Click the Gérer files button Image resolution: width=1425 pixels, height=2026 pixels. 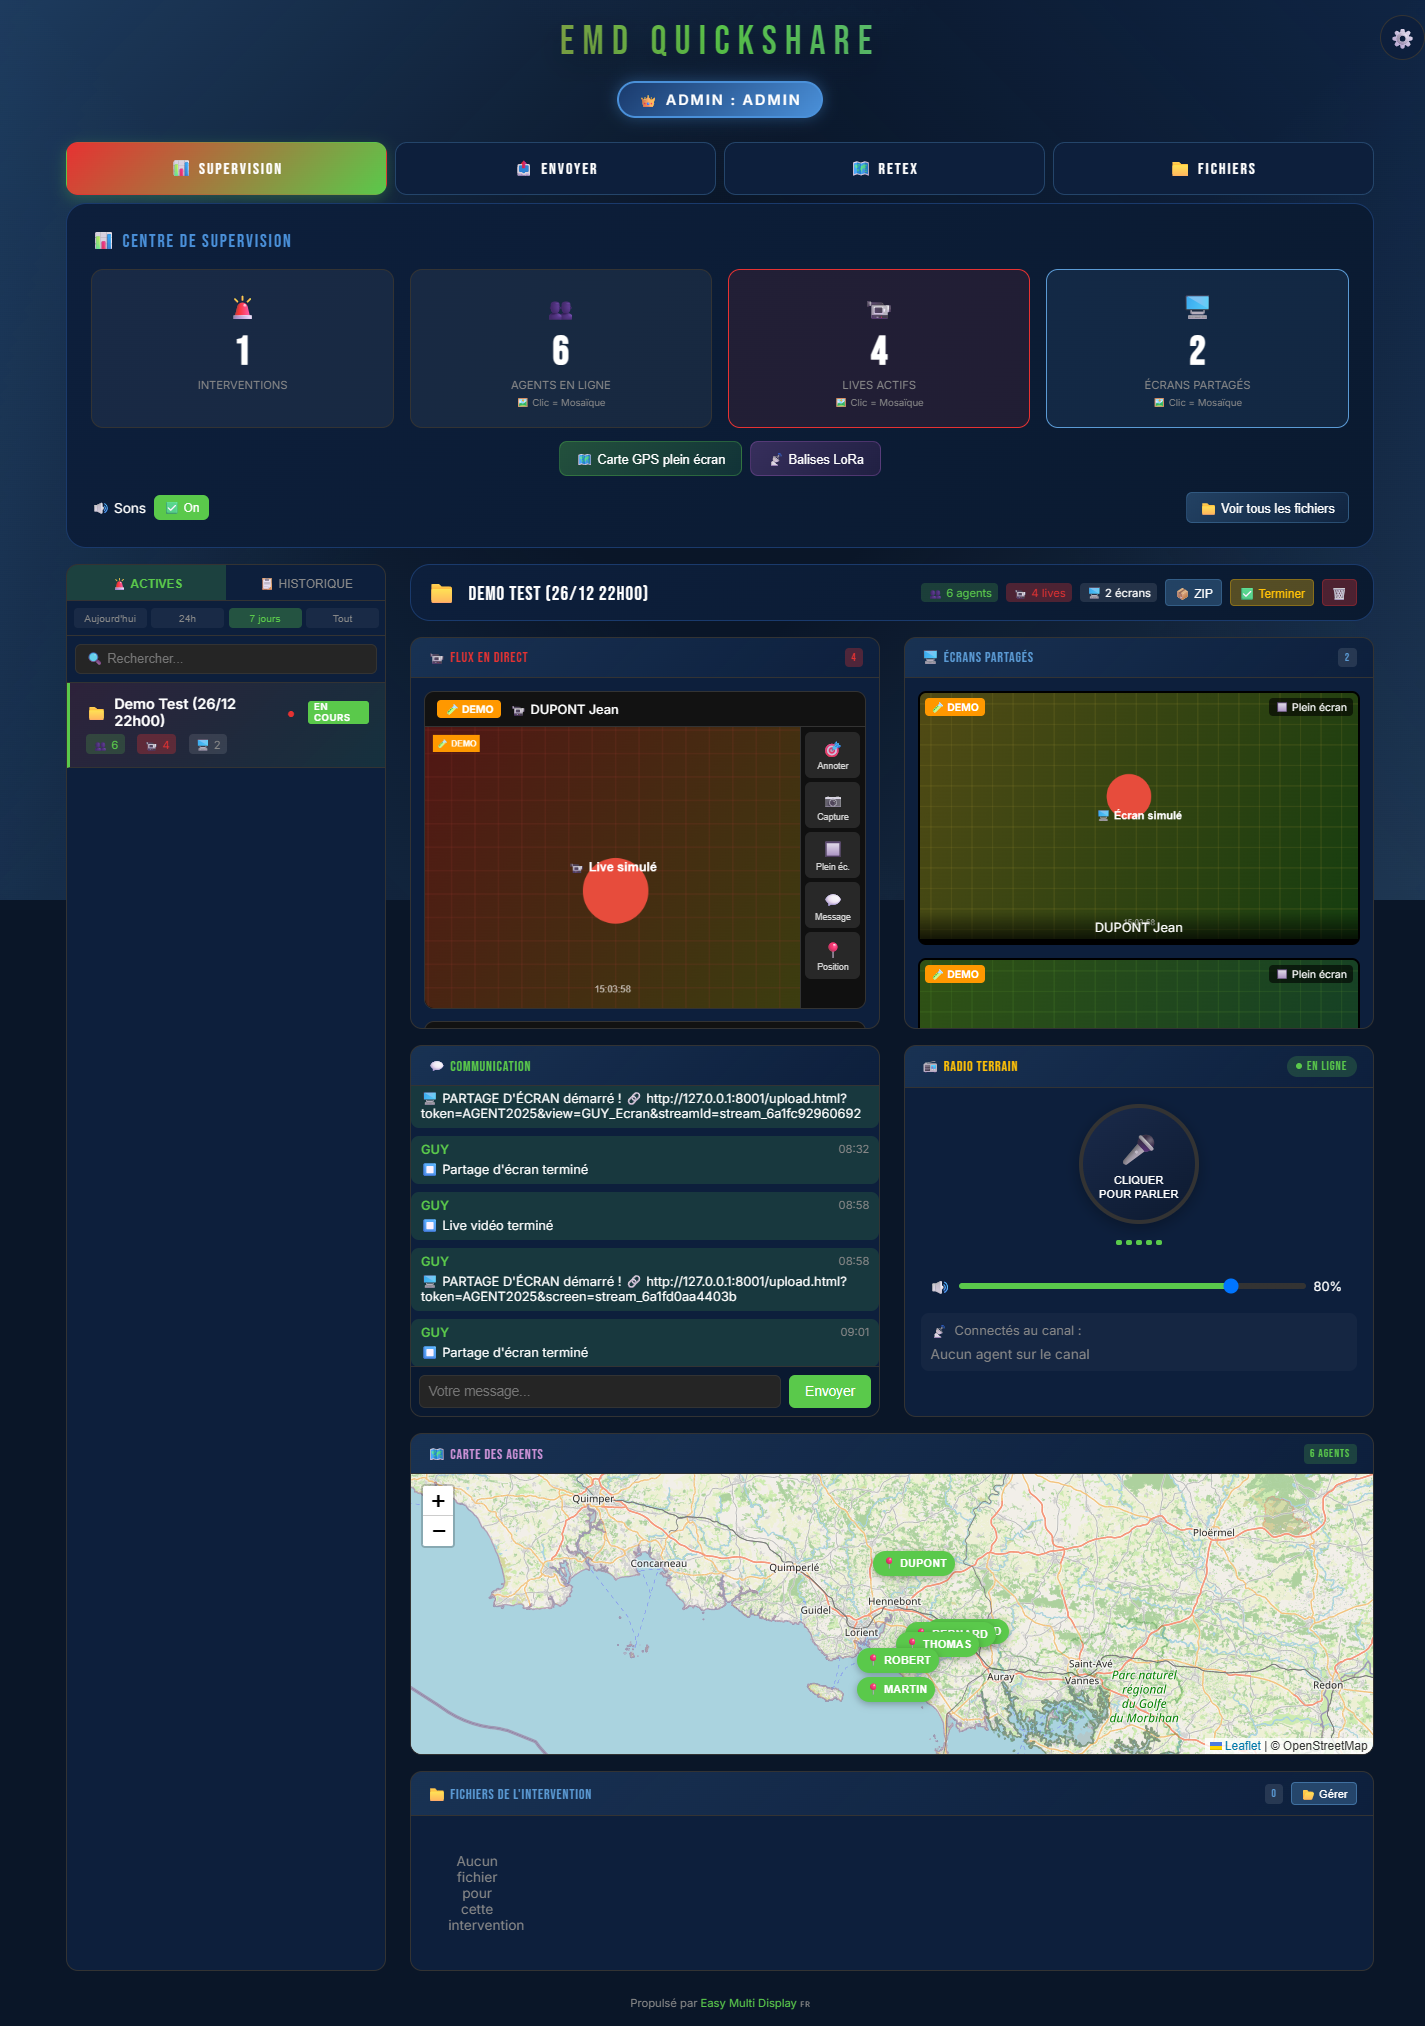(x=1324, y=1794)
